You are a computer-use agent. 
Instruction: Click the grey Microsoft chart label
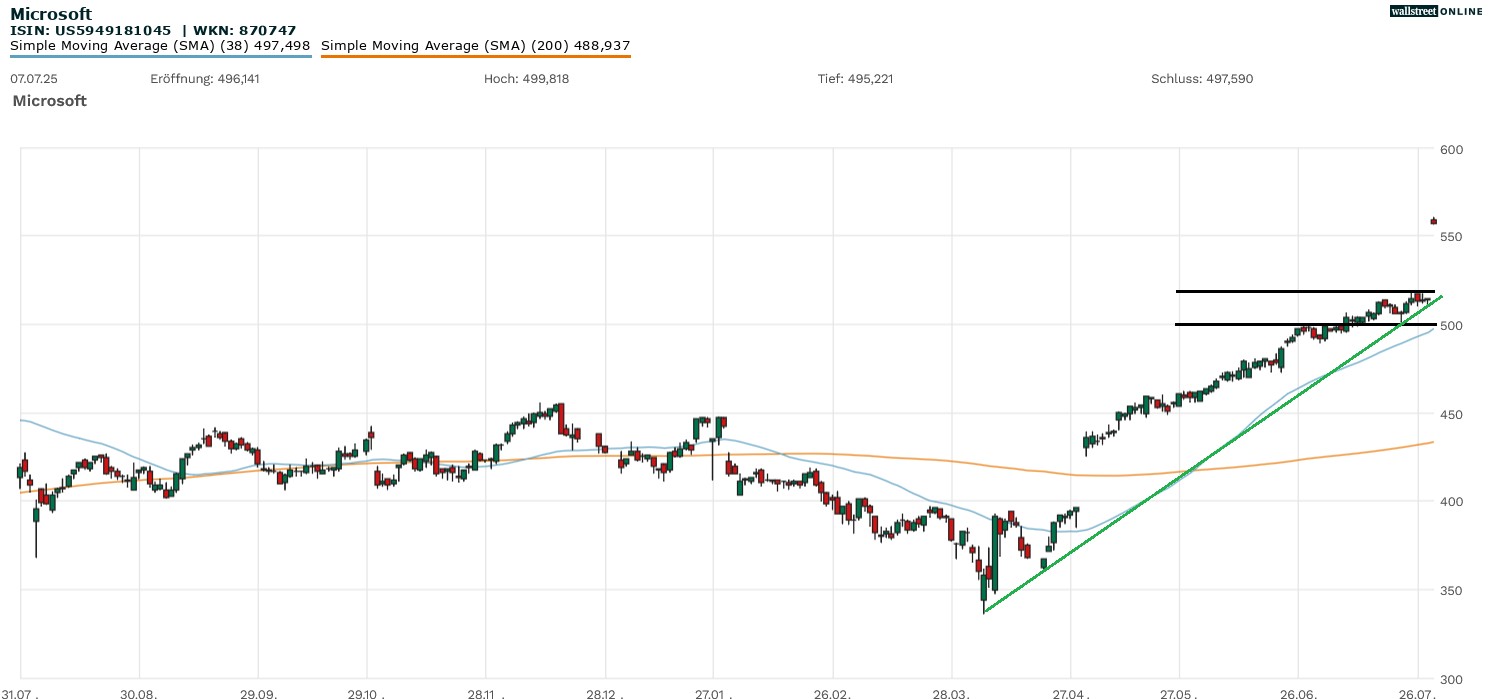point(50,101)
